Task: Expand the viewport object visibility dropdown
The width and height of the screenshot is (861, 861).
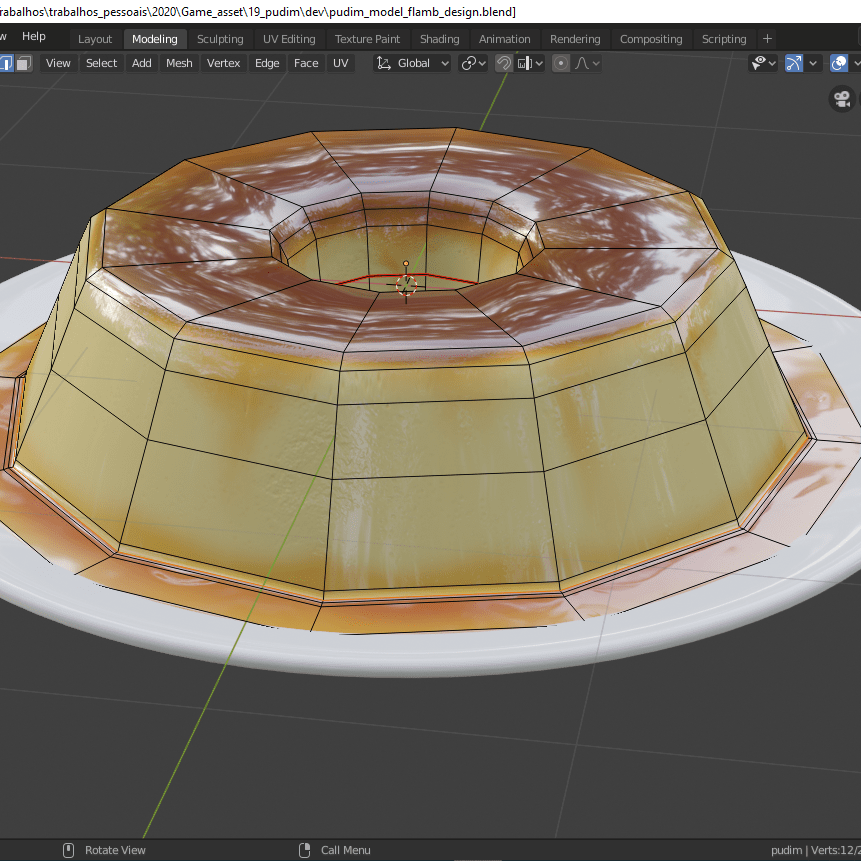Action: tap(765, 63)
